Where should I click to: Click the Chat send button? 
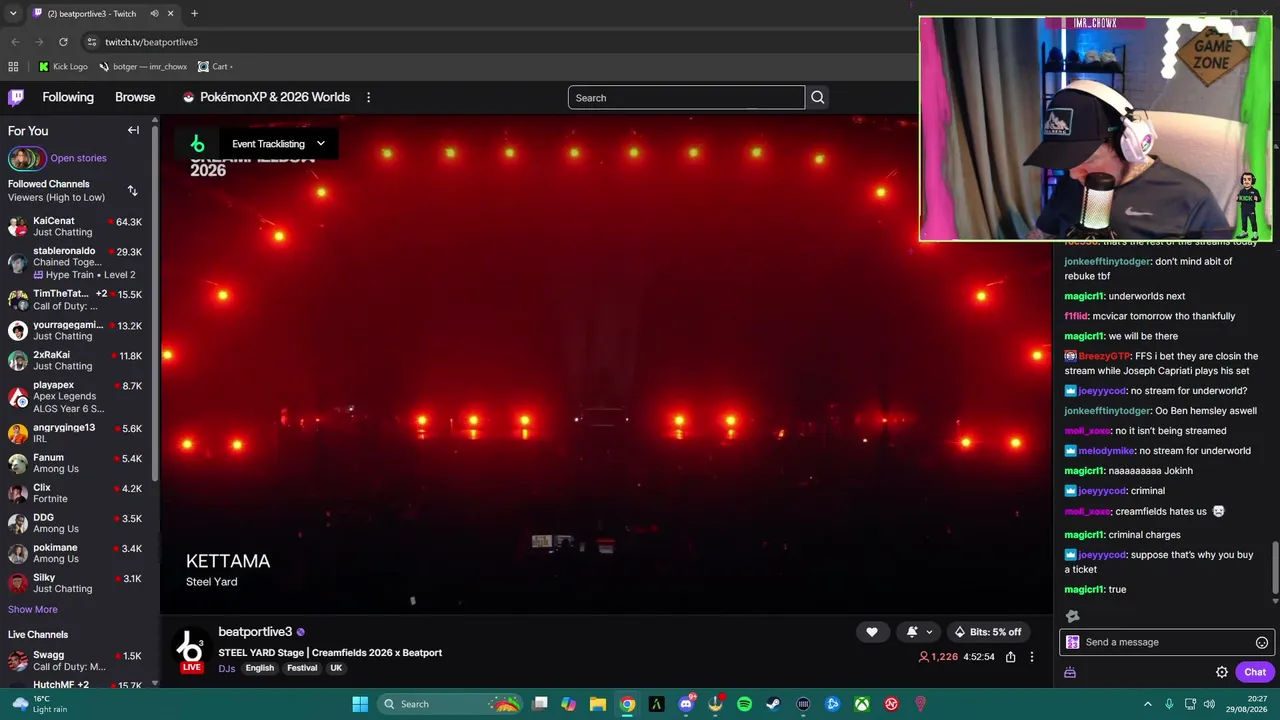pos(1255,672)
